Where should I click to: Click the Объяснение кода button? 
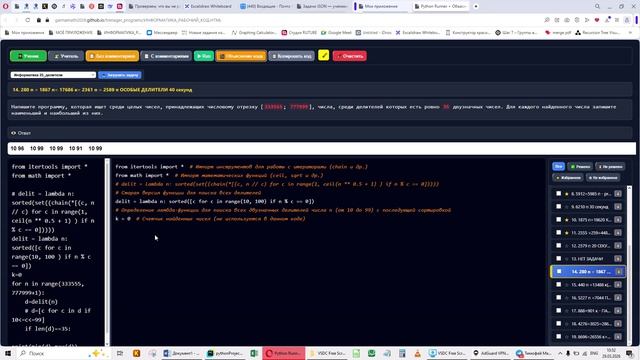coord(241,56)
